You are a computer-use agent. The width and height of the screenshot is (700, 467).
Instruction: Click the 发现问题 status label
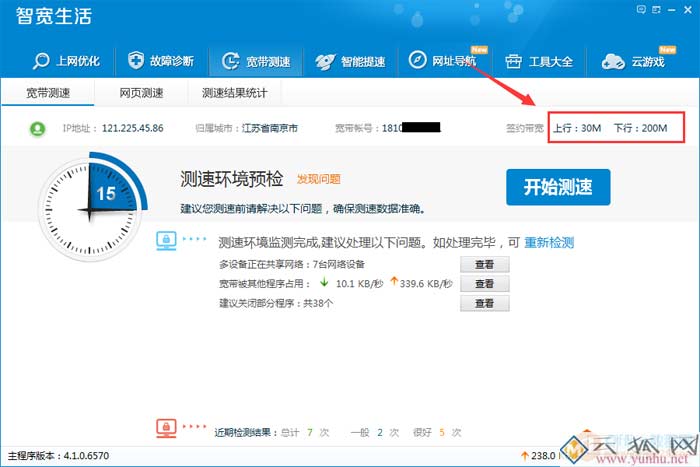[x=319, y=179]
